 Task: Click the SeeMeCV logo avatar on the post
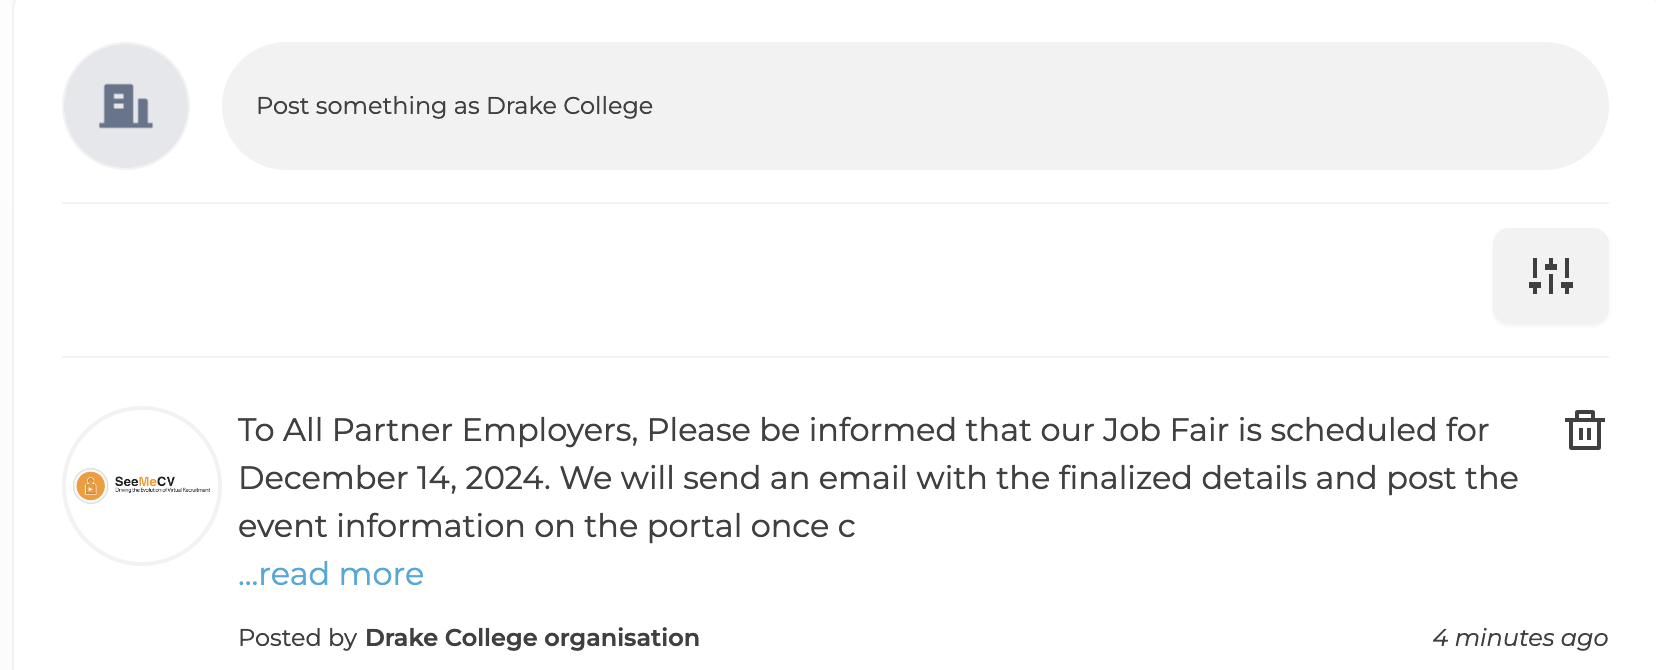coord(142,486)
